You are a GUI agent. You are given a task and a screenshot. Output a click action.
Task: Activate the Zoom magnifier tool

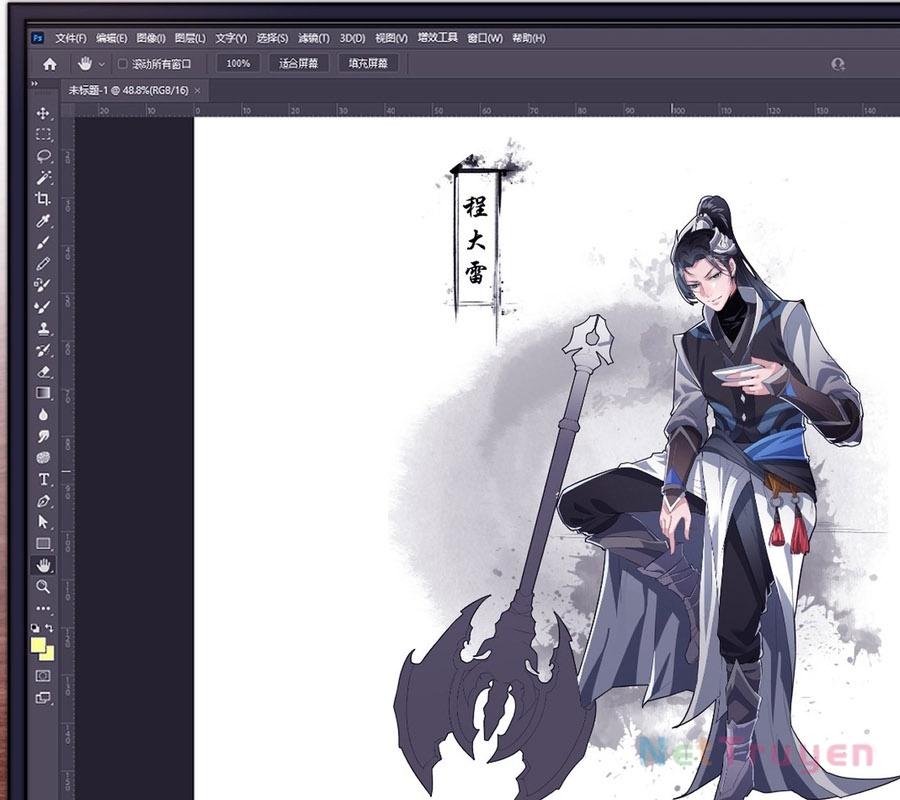(43, 586)
